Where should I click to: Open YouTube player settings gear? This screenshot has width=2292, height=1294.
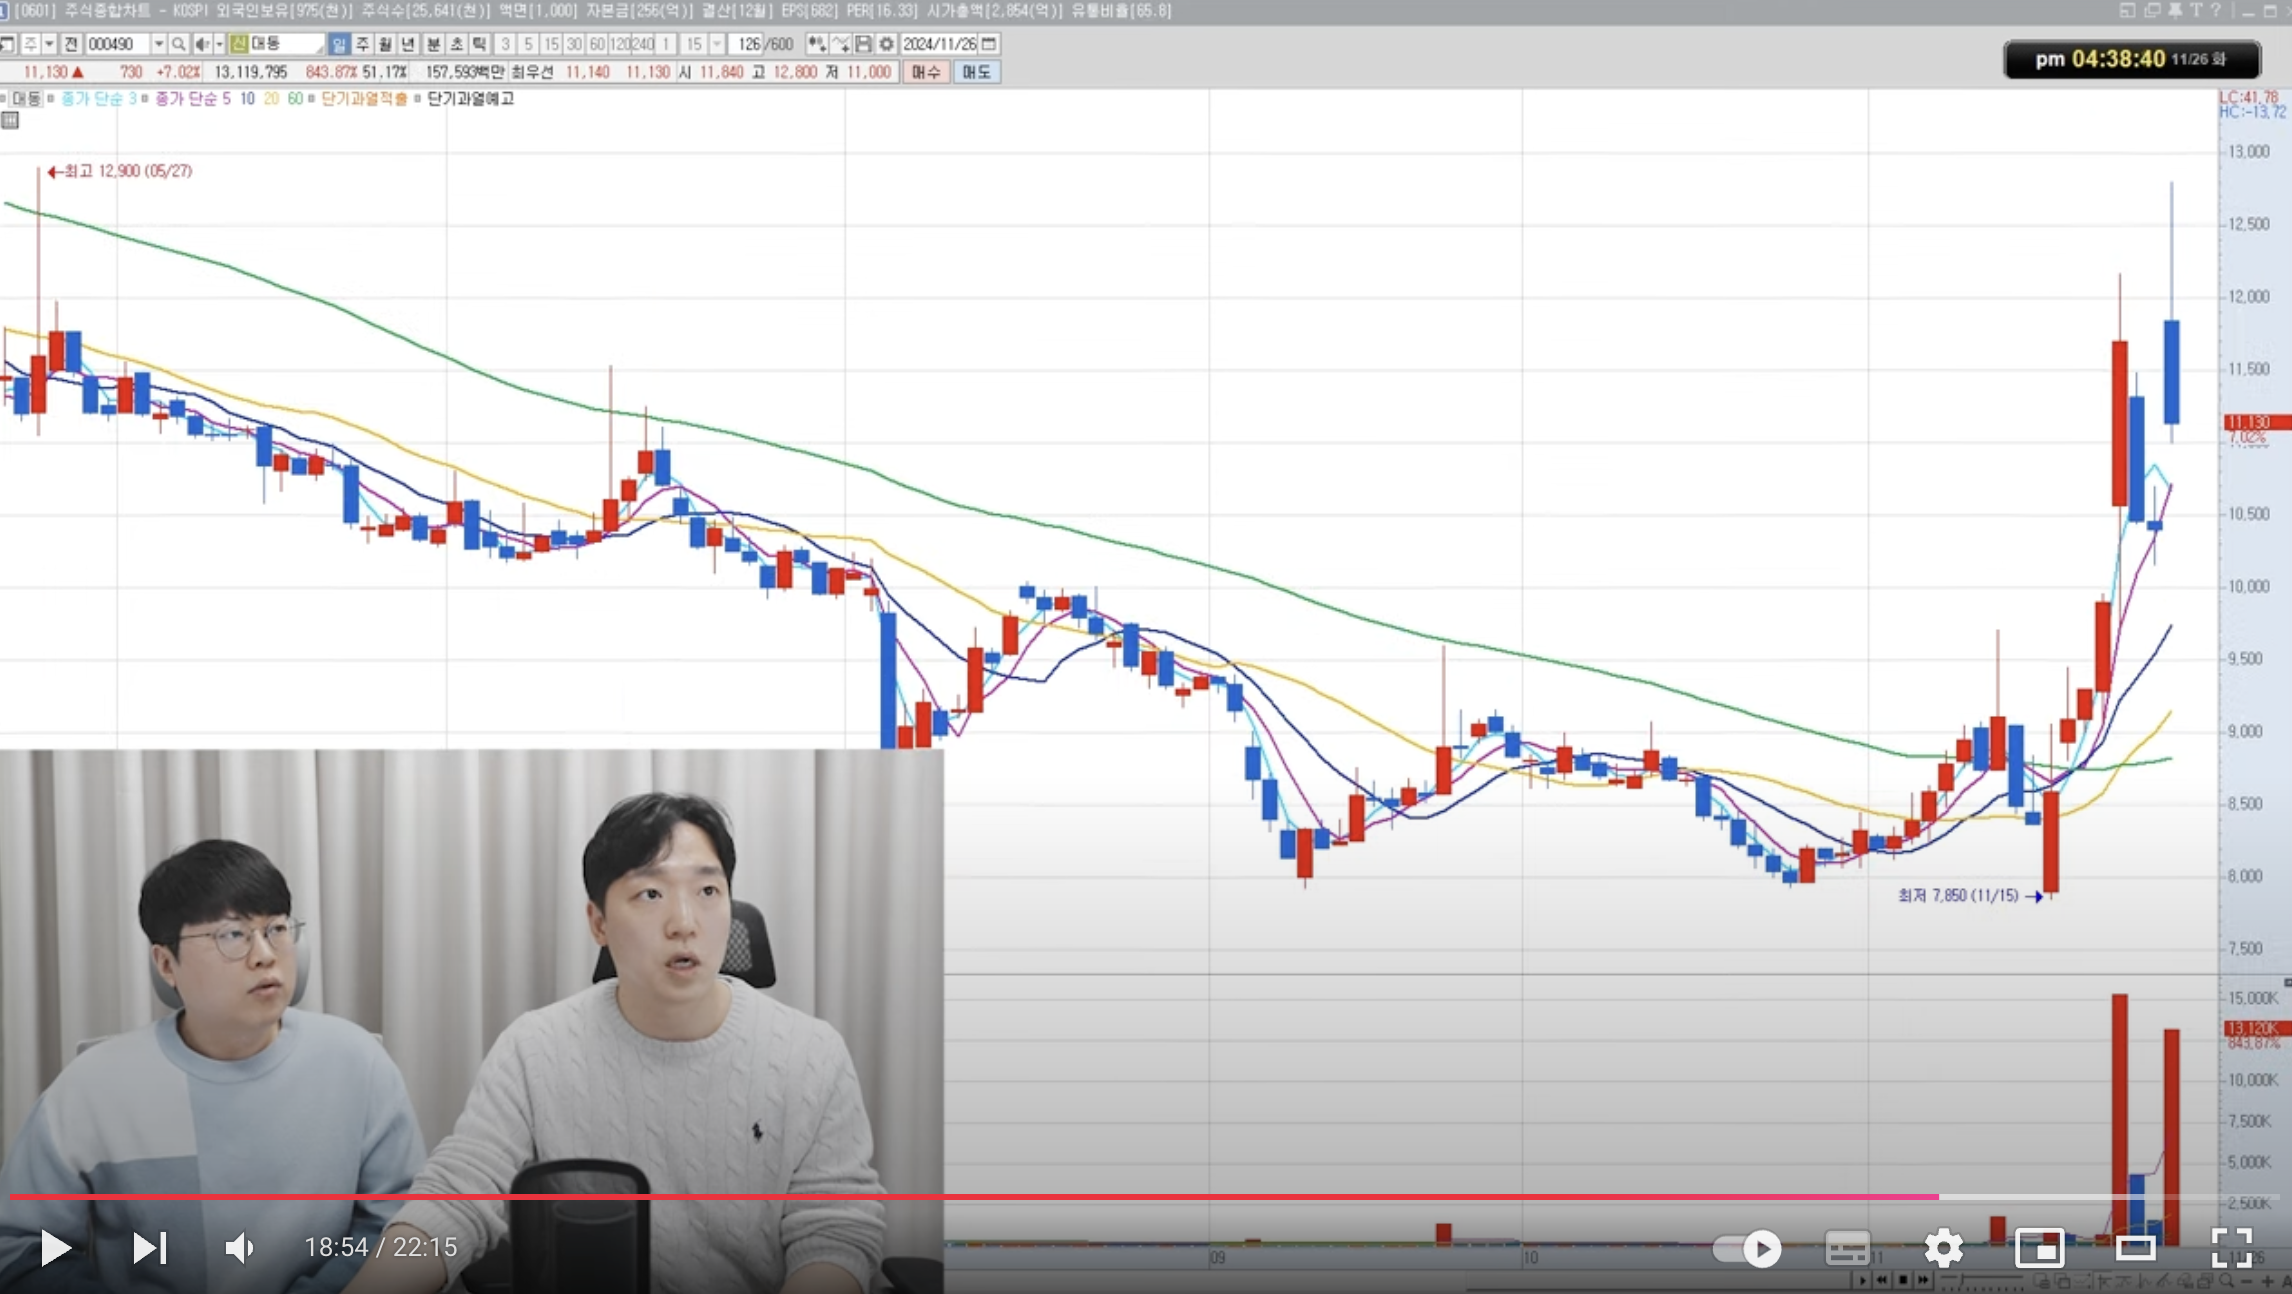point(1943,1247)
